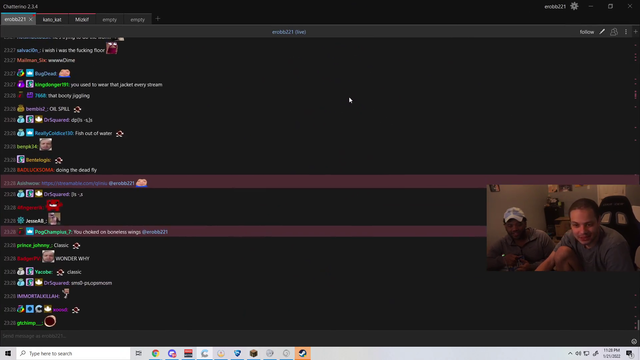
Task: Open the volume icon in system tray
Action: click(x=578, y=353)
